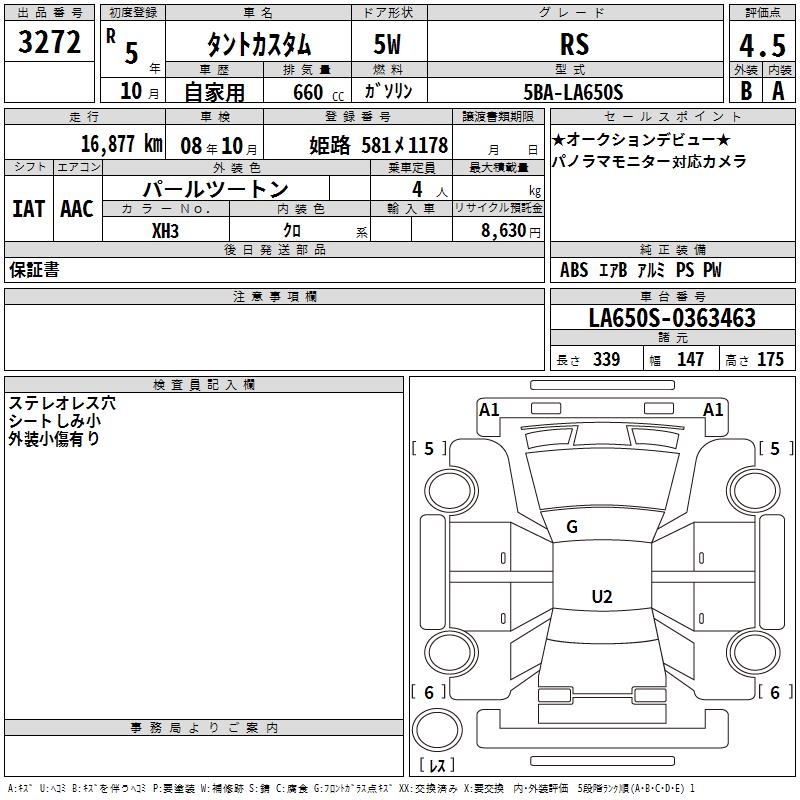This screenshot has width=800, height=800.
Task: Click the door type 5W
Action: (x=388, y=44)
